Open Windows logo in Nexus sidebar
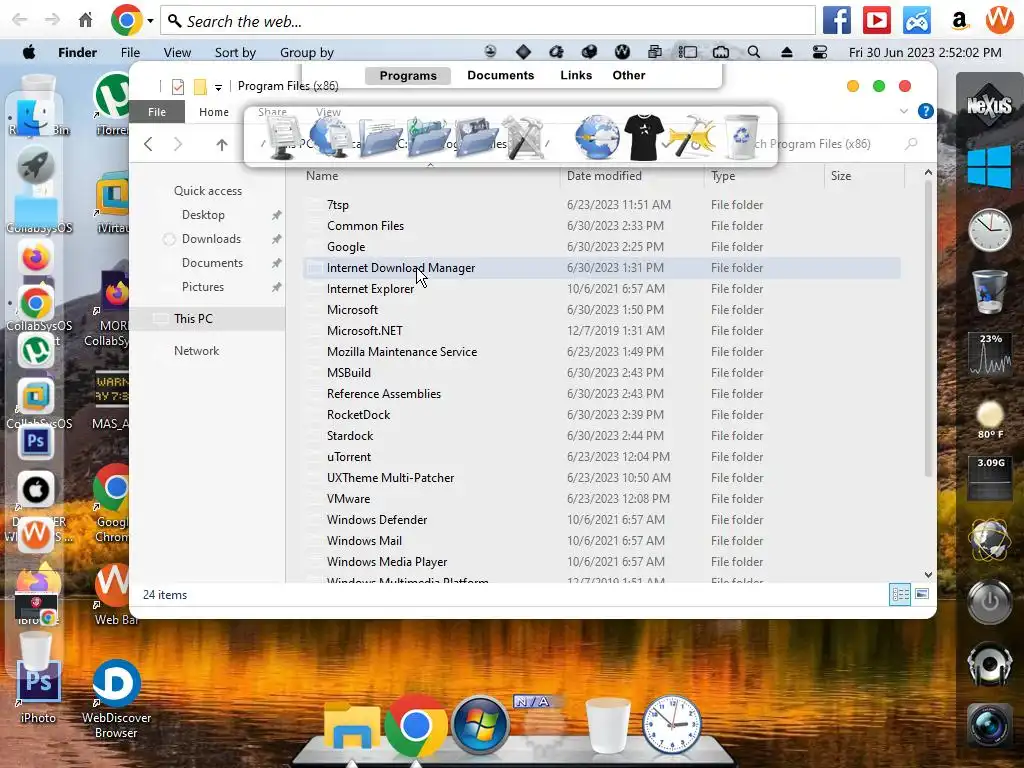The width and height of the screenshot is (1024, 768). [x=989, y=167]
